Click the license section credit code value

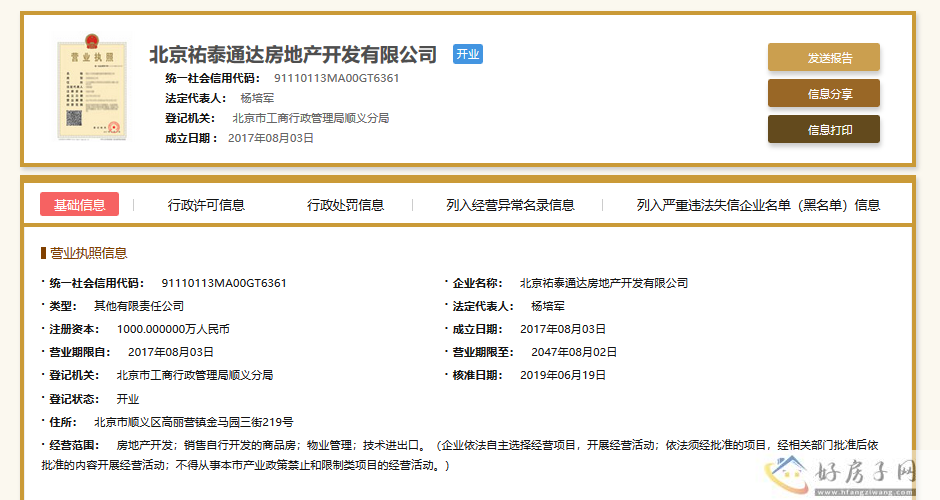click(224, 283)
